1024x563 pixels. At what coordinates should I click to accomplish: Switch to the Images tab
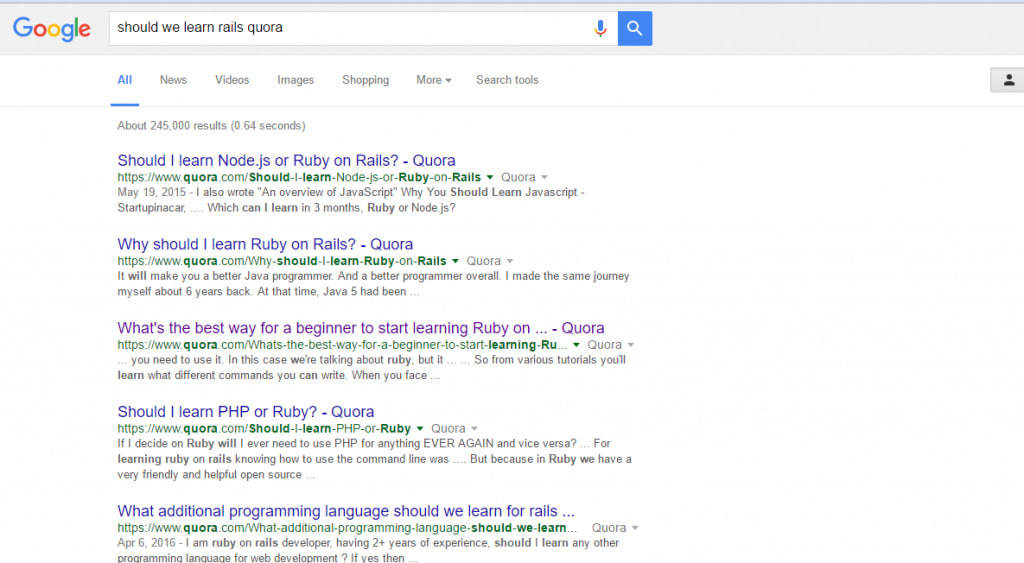pos(295,80)
